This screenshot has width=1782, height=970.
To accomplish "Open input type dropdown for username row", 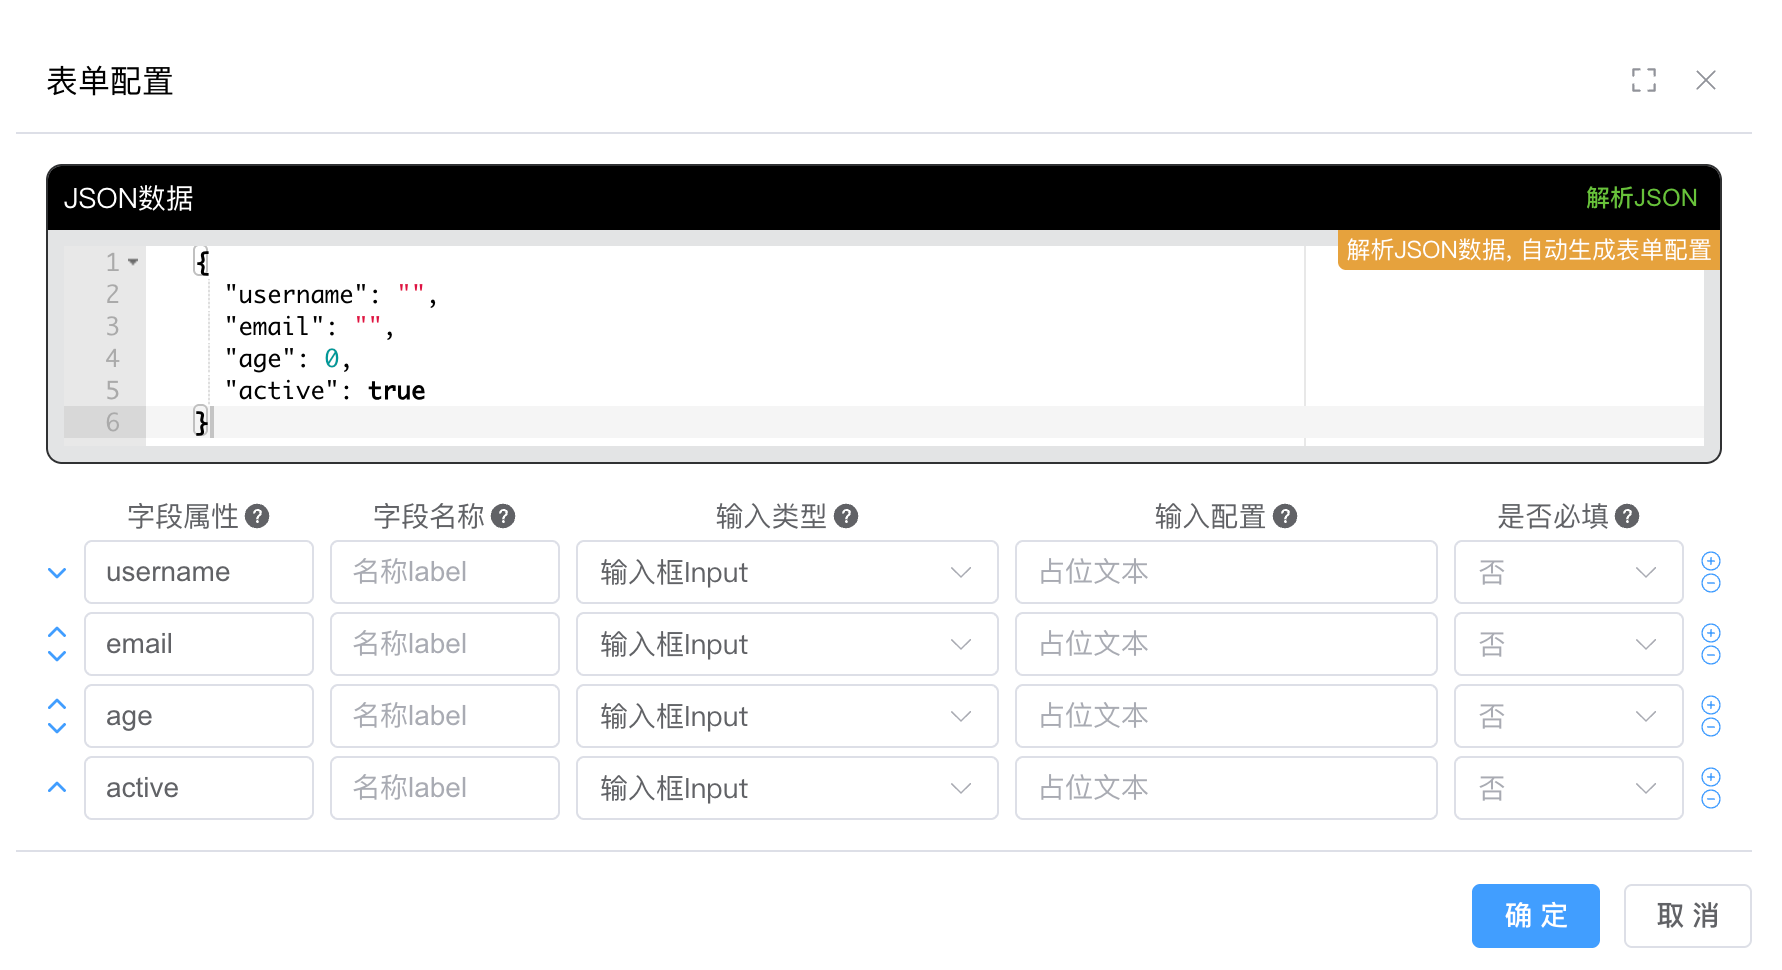I will pyautogui.click(x=786, y=572).
